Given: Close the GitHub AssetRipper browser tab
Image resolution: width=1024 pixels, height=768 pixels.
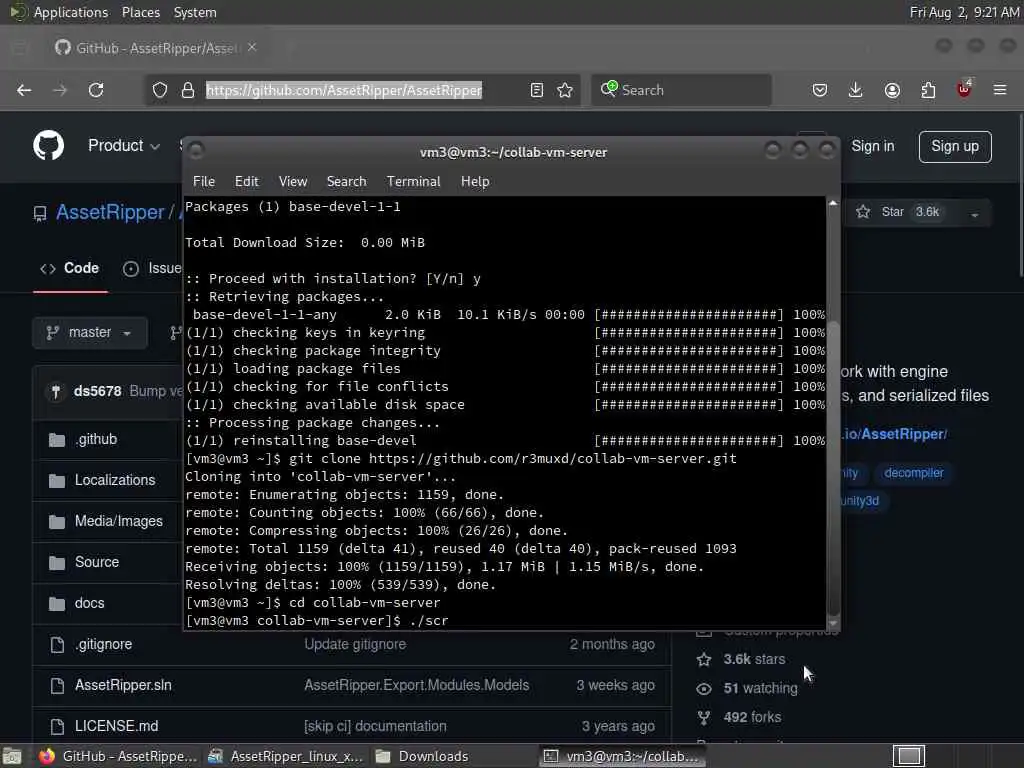Looking at the screenshot, I should (x=252, y=47).
